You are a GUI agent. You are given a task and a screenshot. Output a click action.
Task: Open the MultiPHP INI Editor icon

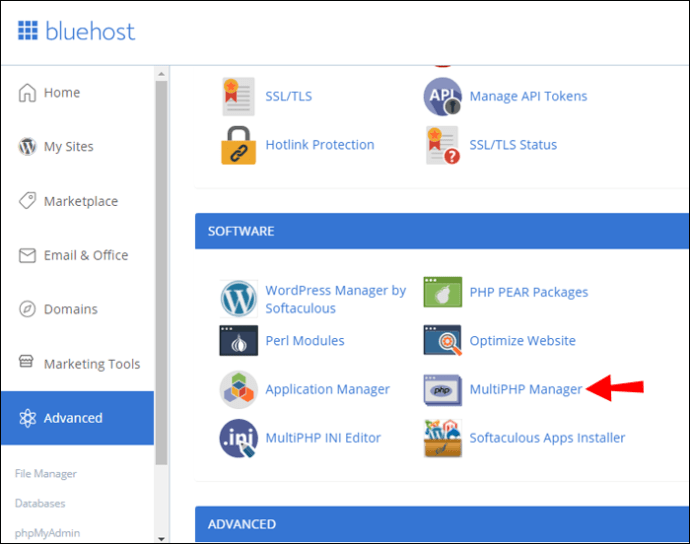[x=239, y=437]
